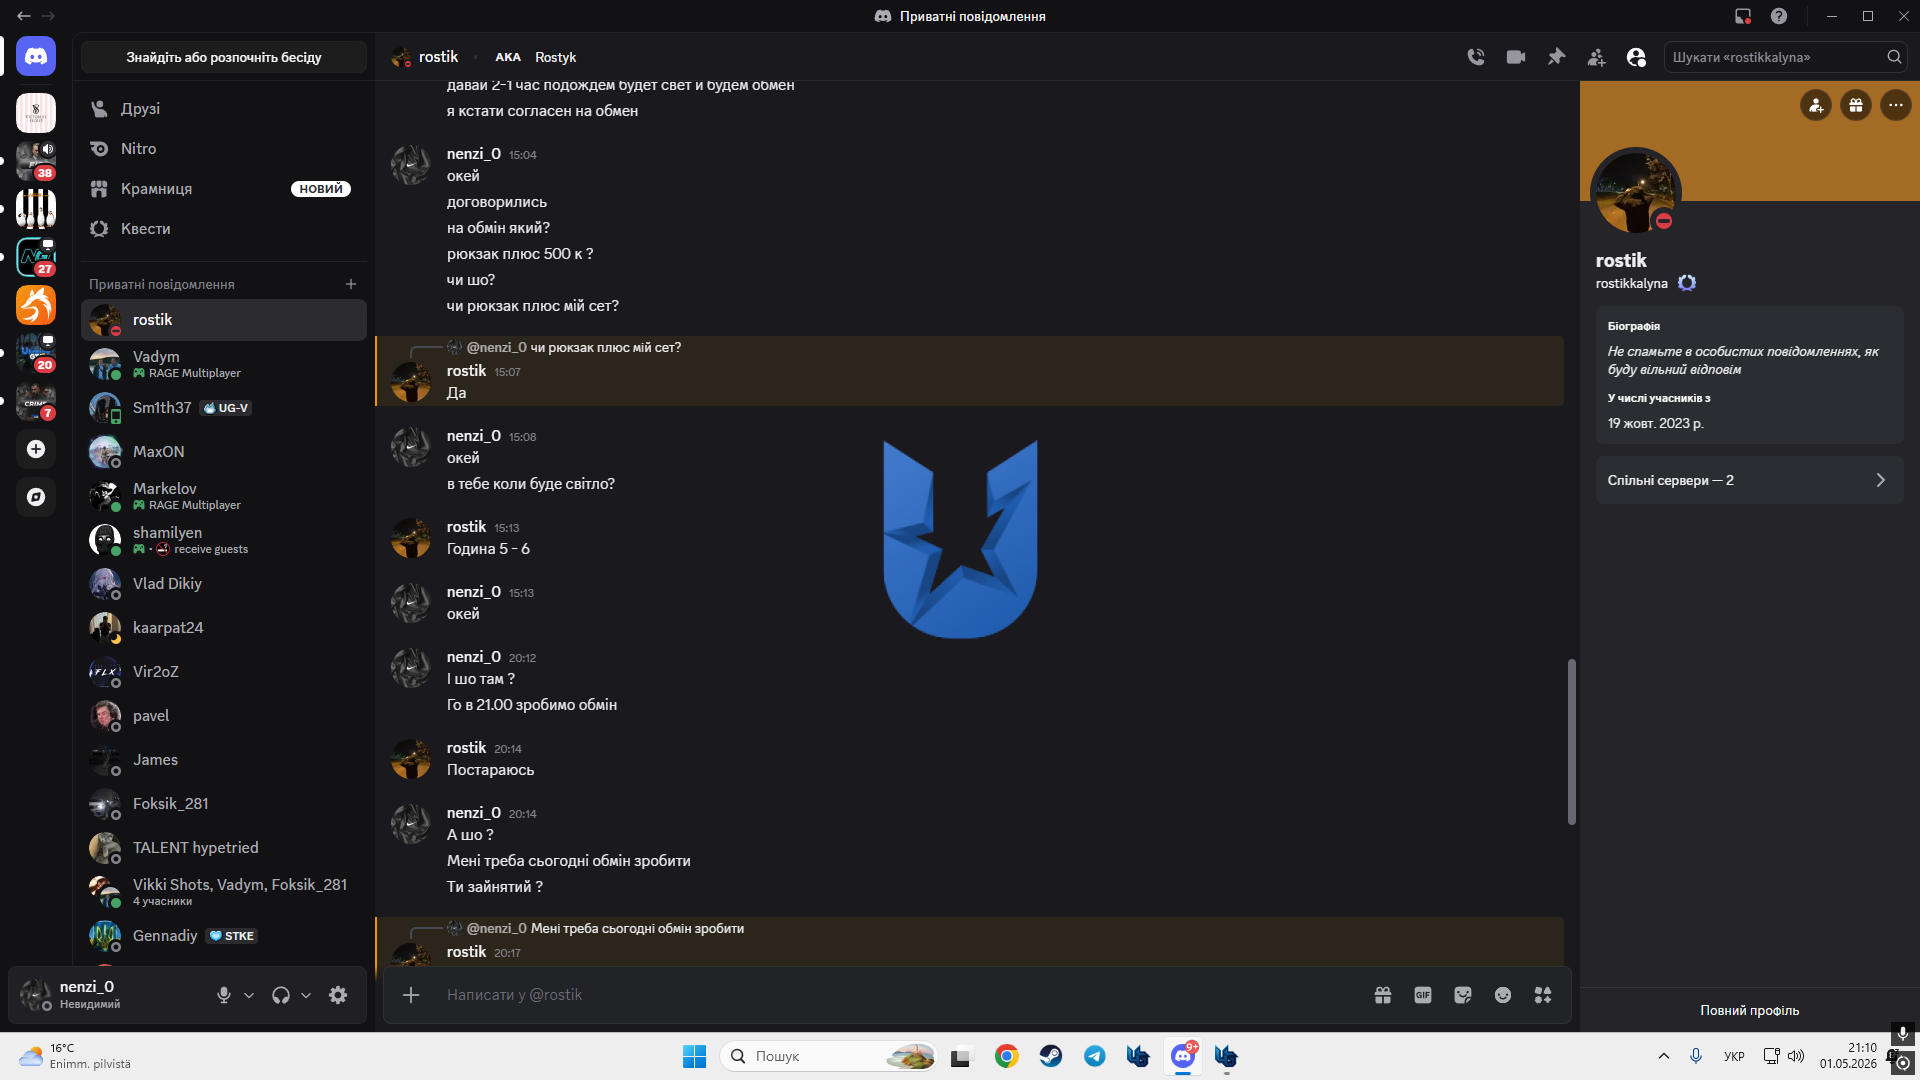The image size is (1920, 1080).
Task: Click the attachment plus button
Action: (x=411, y=995)
